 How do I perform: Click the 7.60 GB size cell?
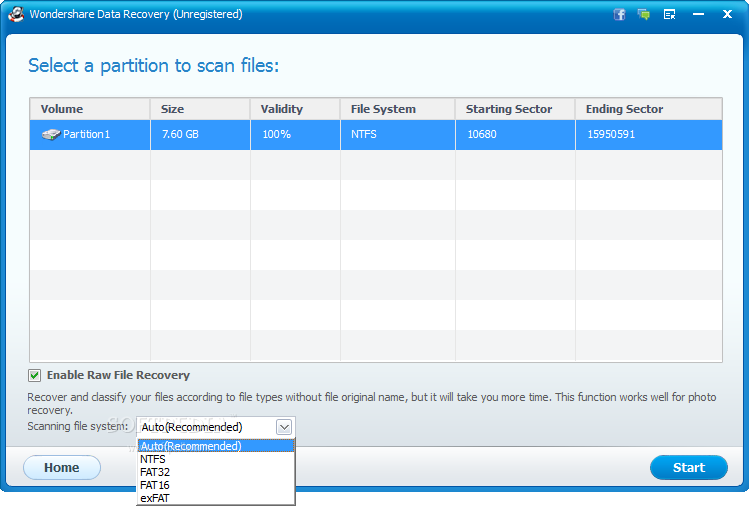[200, 135]
